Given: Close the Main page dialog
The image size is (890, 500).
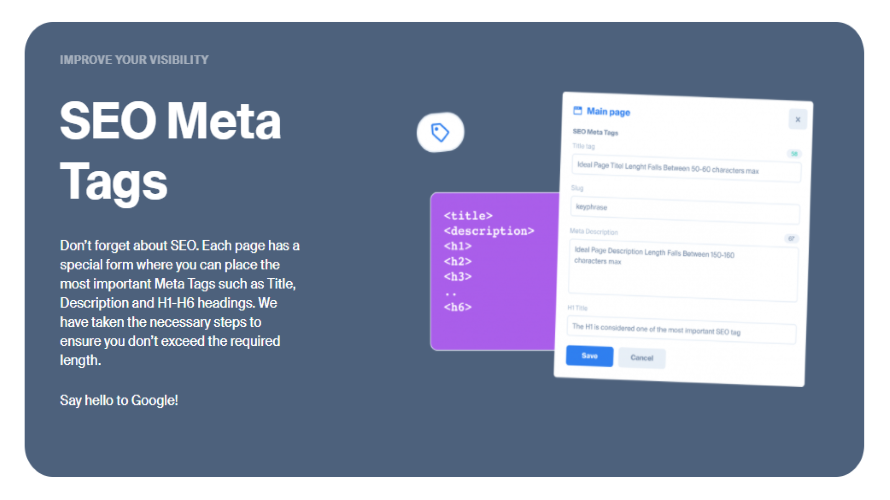Looking at the screenshot, I should (797, 119).
